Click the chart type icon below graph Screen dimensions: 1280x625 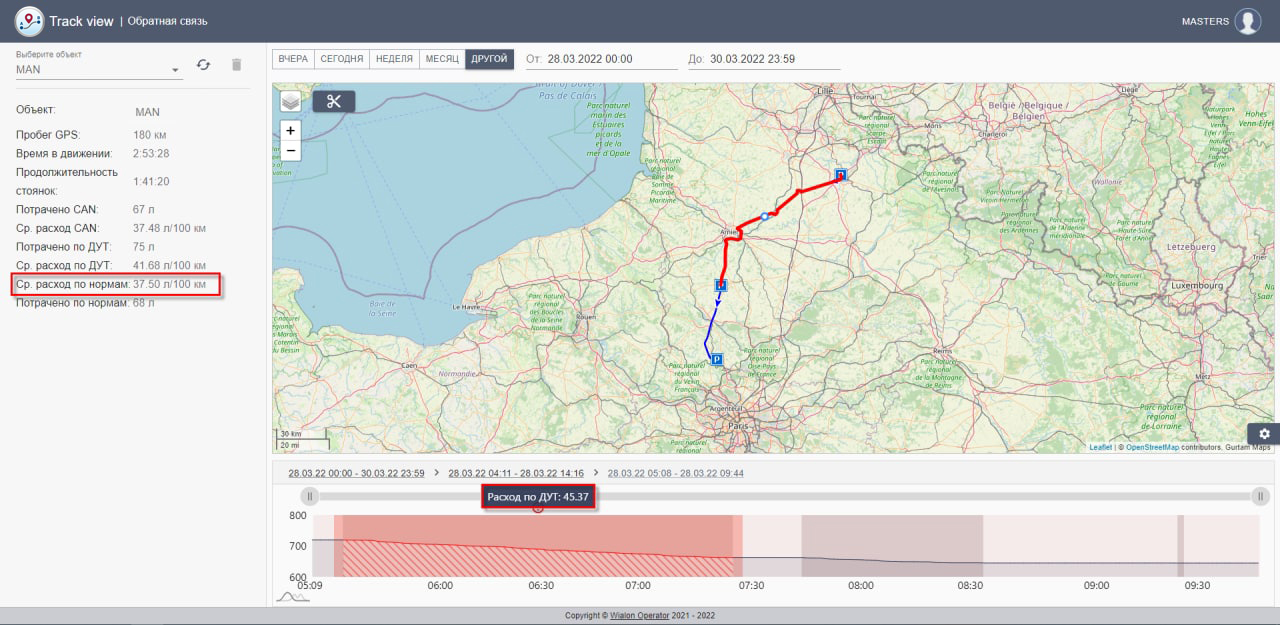pyautogui.click(x=292, y=597)
